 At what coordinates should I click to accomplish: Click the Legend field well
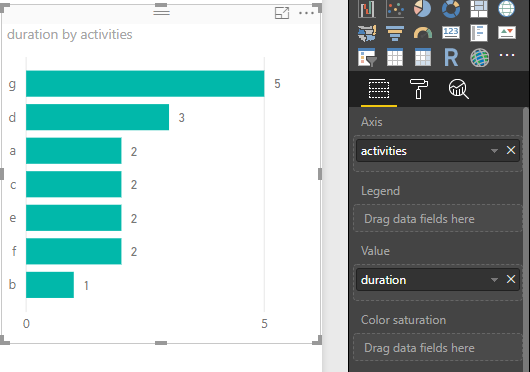tap(438, 218)
